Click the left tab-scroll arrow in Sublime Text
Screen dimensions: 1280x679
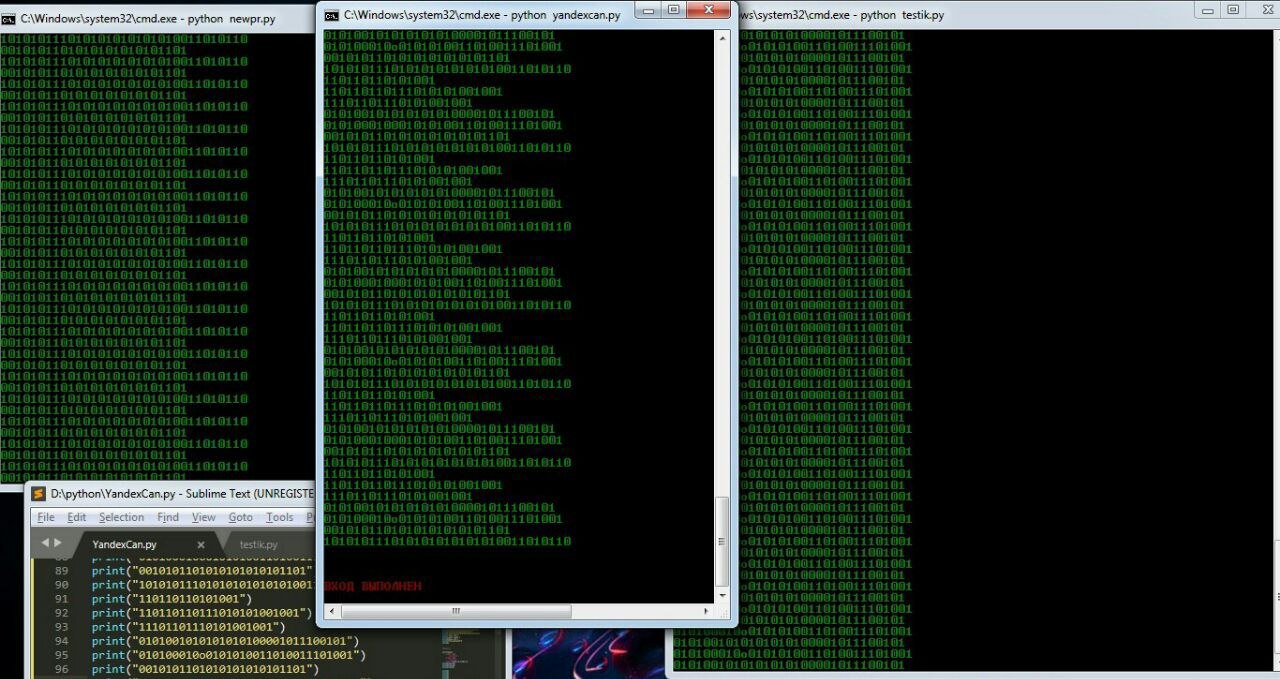tap(45, 542)
